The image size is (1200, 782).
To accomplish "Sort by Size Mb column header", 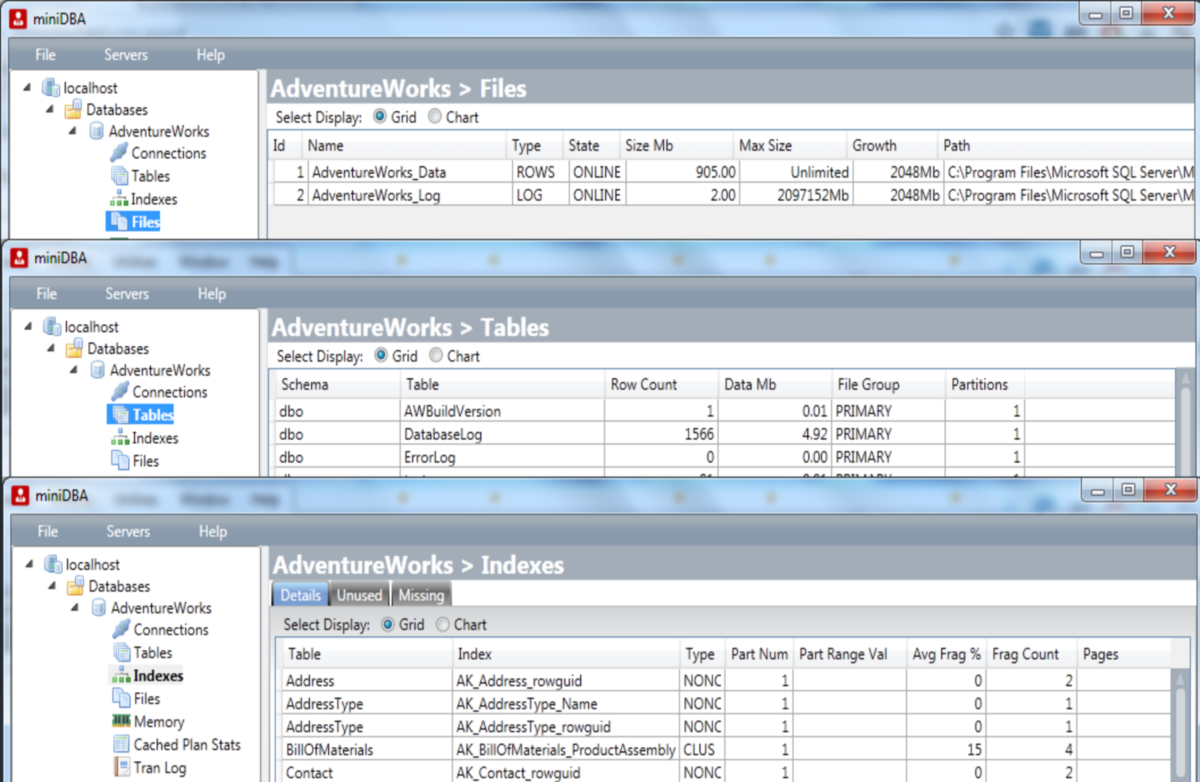I will tap(677, 146).
